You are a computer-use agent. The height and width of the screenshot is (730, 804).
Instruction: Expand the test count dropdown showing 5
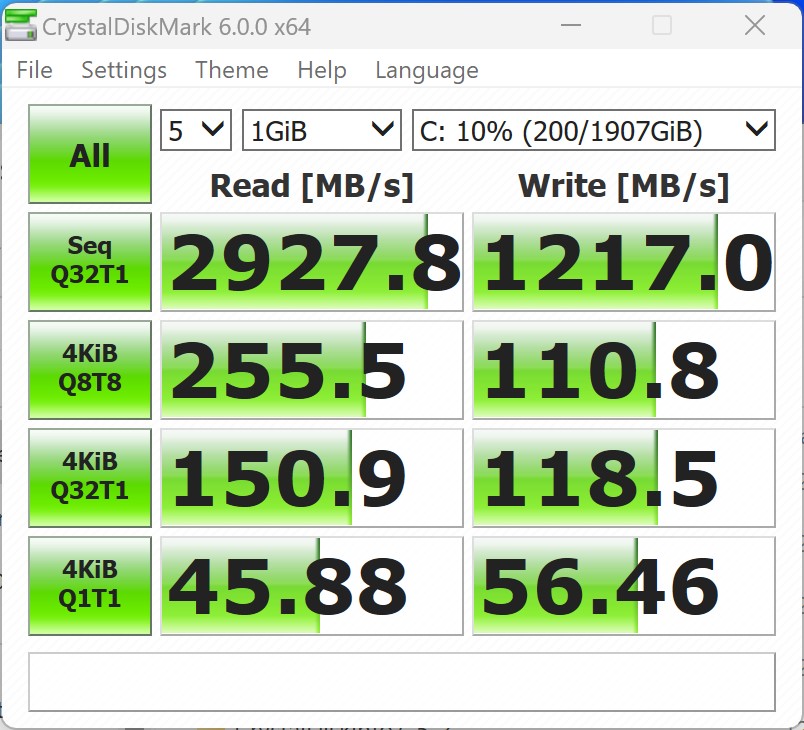click(x=196, y=130)
